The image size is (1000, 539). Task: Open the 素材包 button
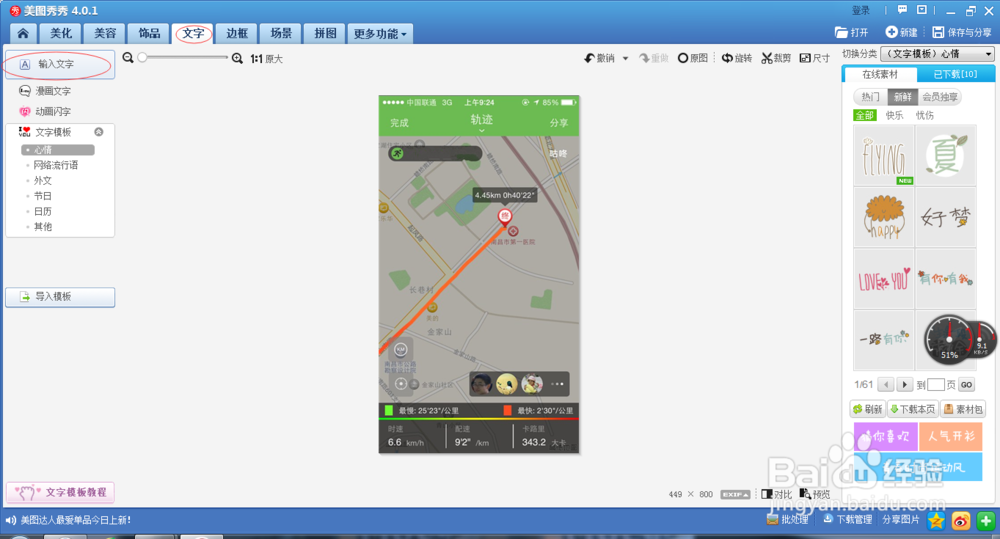963,410
